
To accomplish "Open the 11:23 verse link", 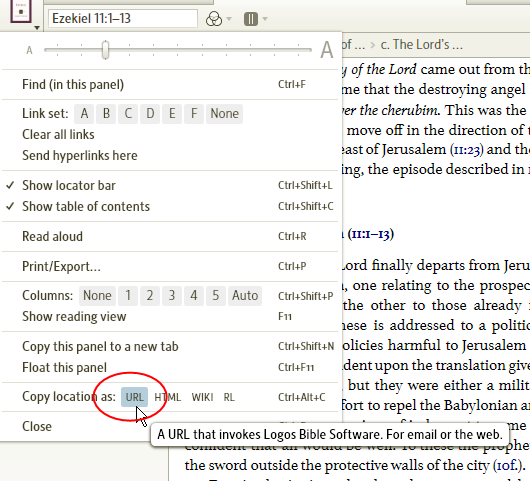I will pos(466,150).
